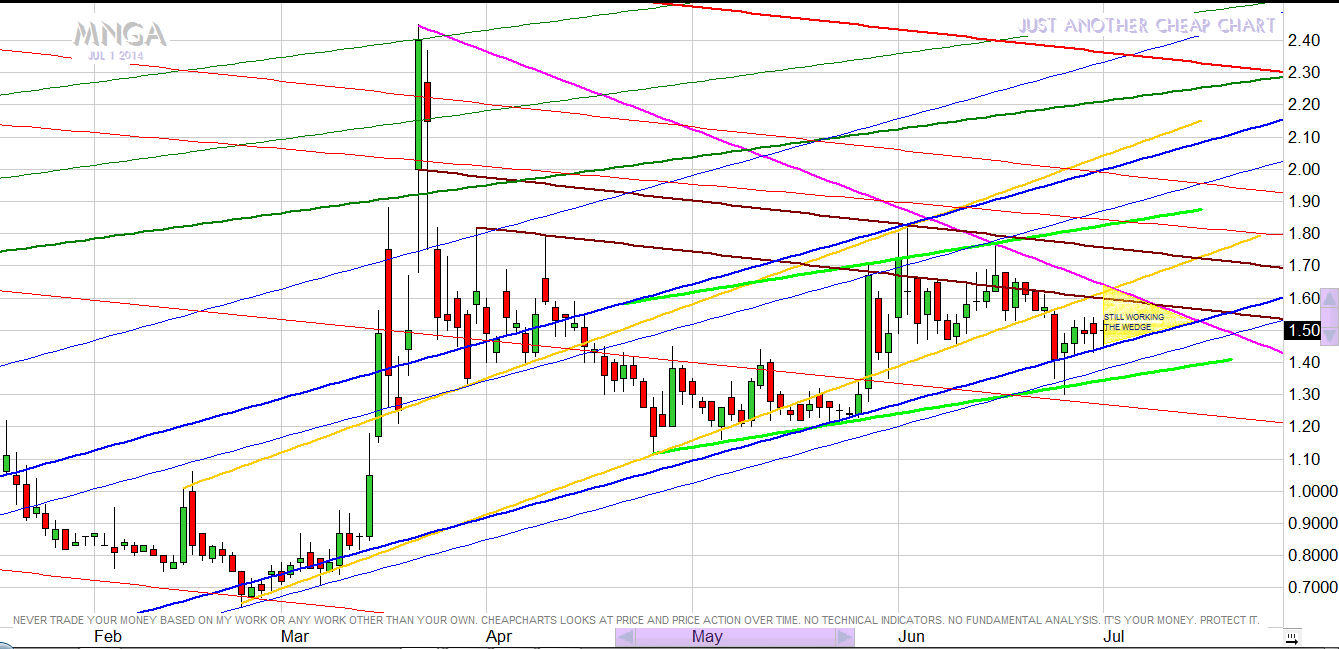
Task: Click the right arrow on the time scrollbar
Action: (845, 637)
